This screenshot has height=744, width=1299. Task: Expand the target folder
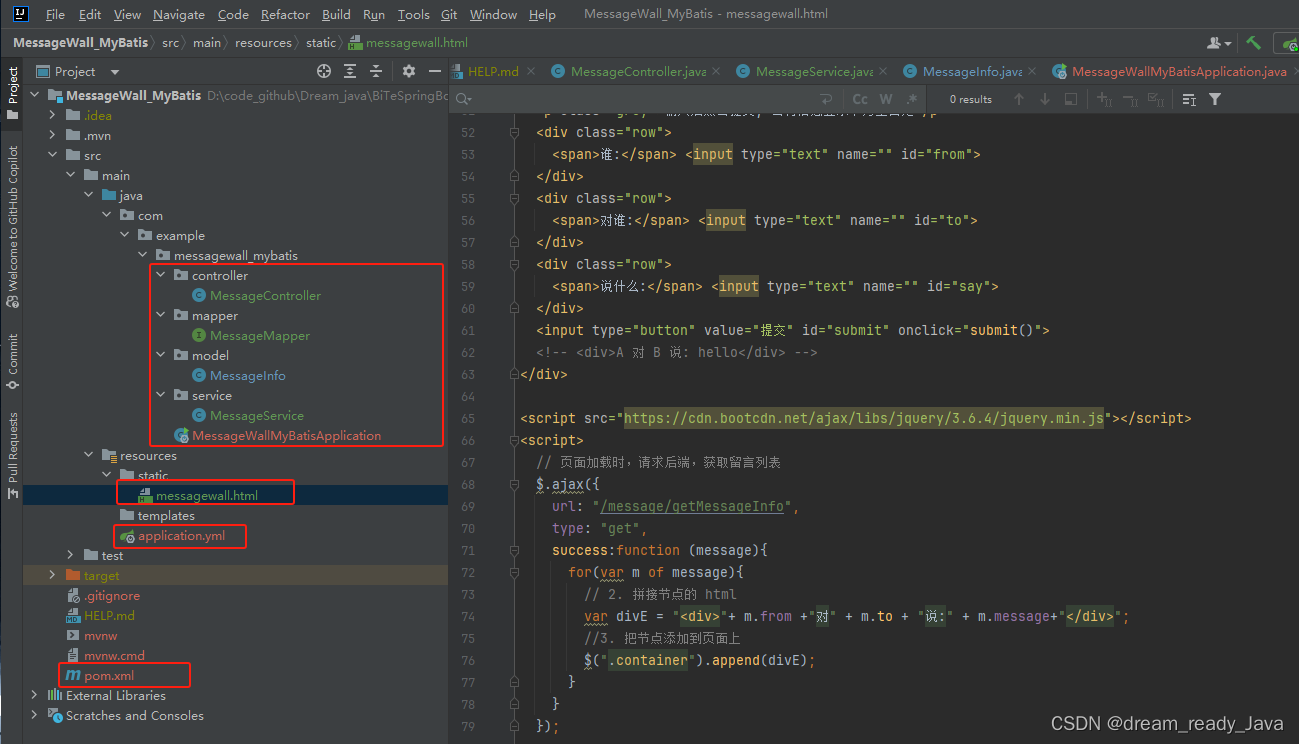point(54,575)
